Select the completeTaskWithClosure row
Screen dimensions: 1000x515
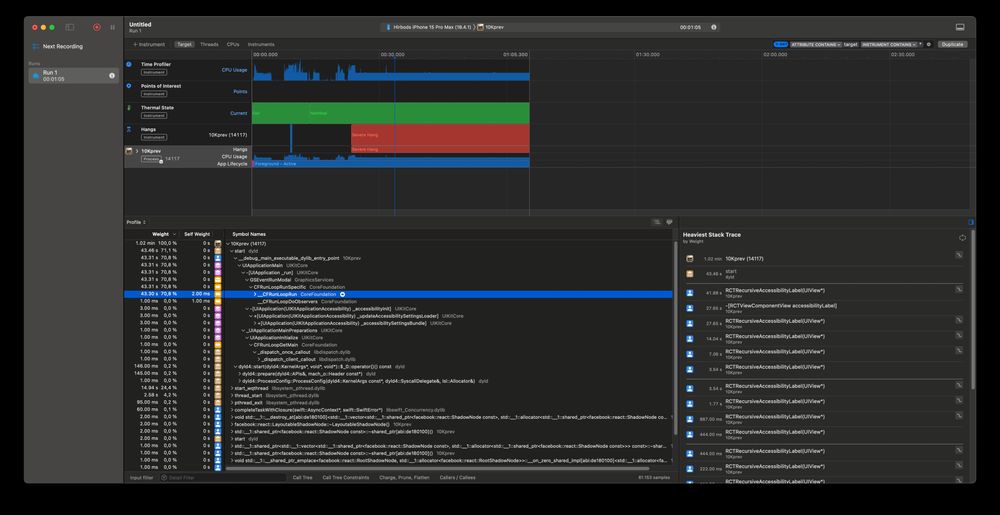398,409
